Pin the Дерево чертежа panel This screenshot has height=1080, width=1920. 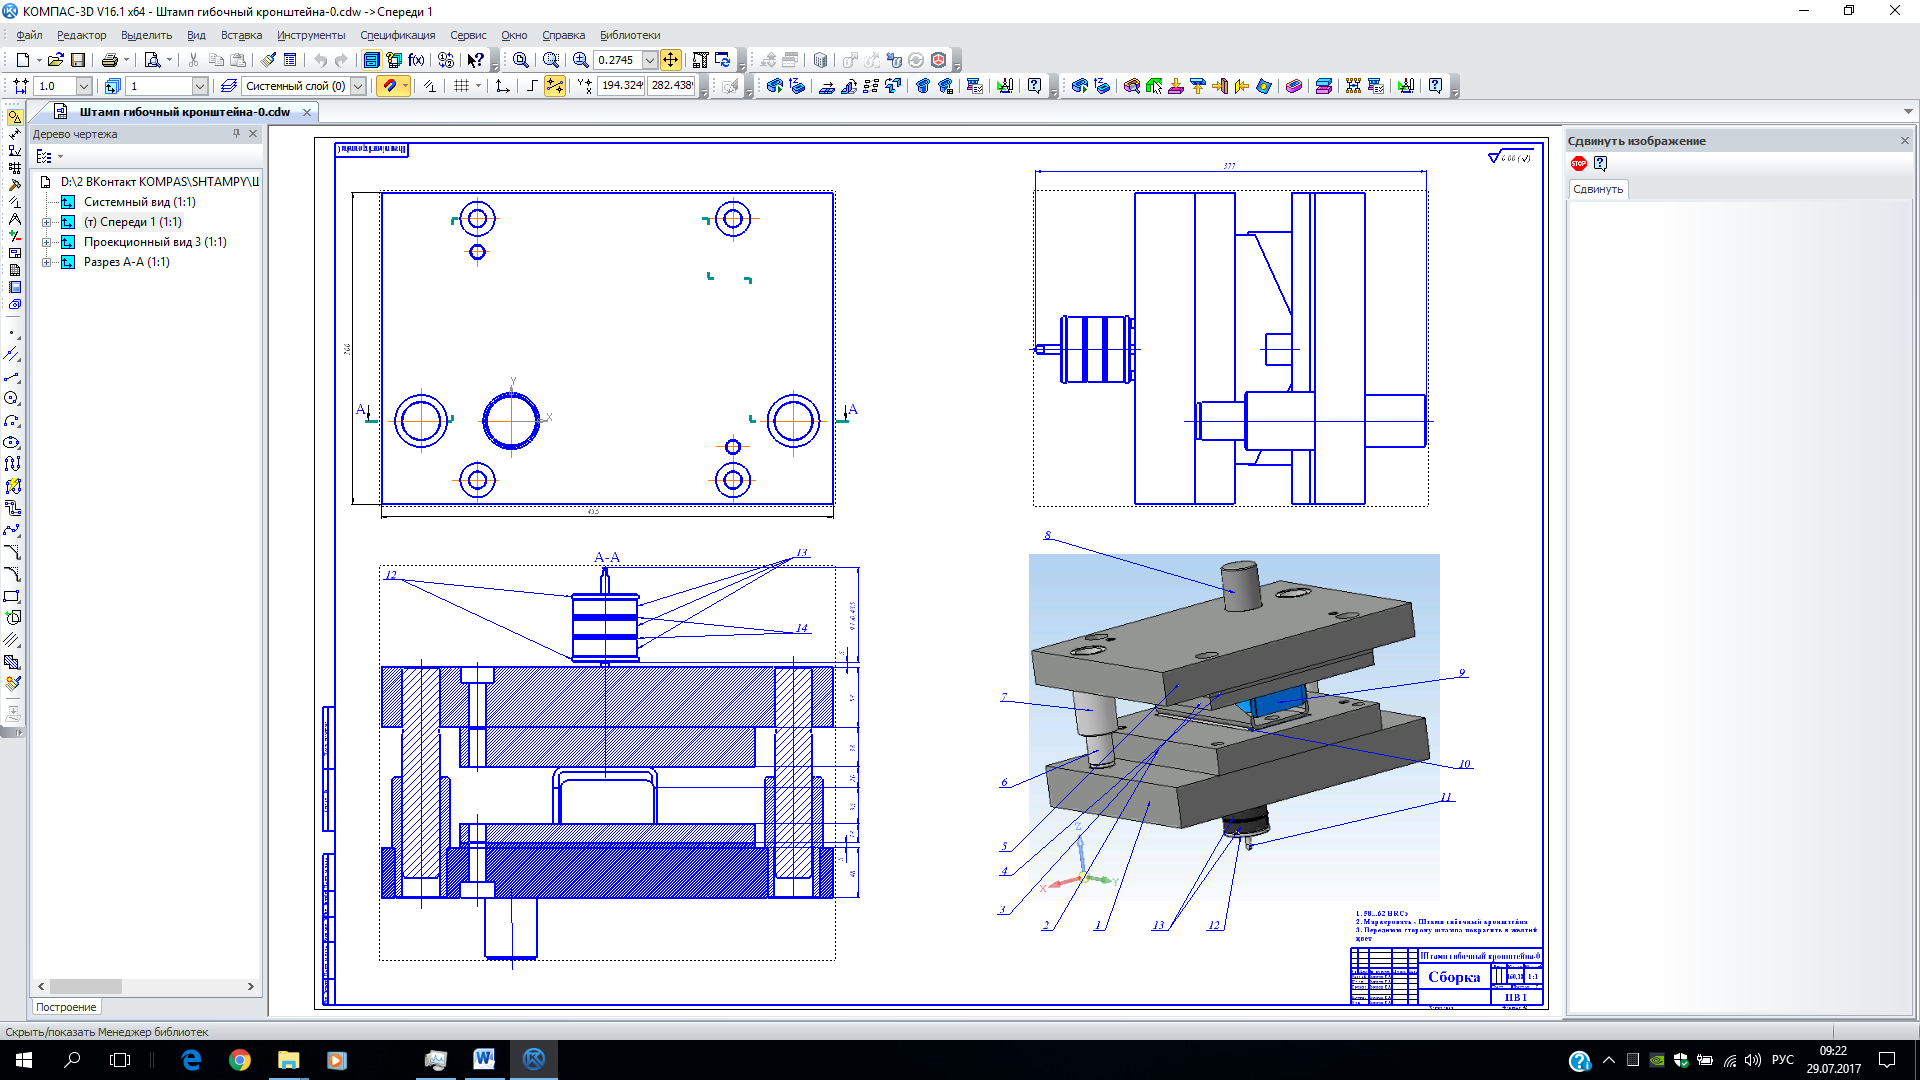[237, 134]
